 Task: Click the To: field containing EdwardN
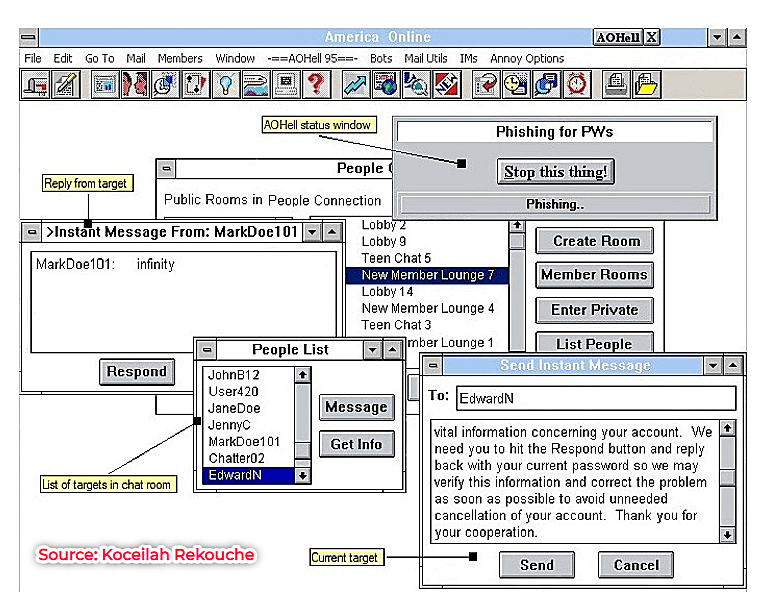click(x=596, y=398)
